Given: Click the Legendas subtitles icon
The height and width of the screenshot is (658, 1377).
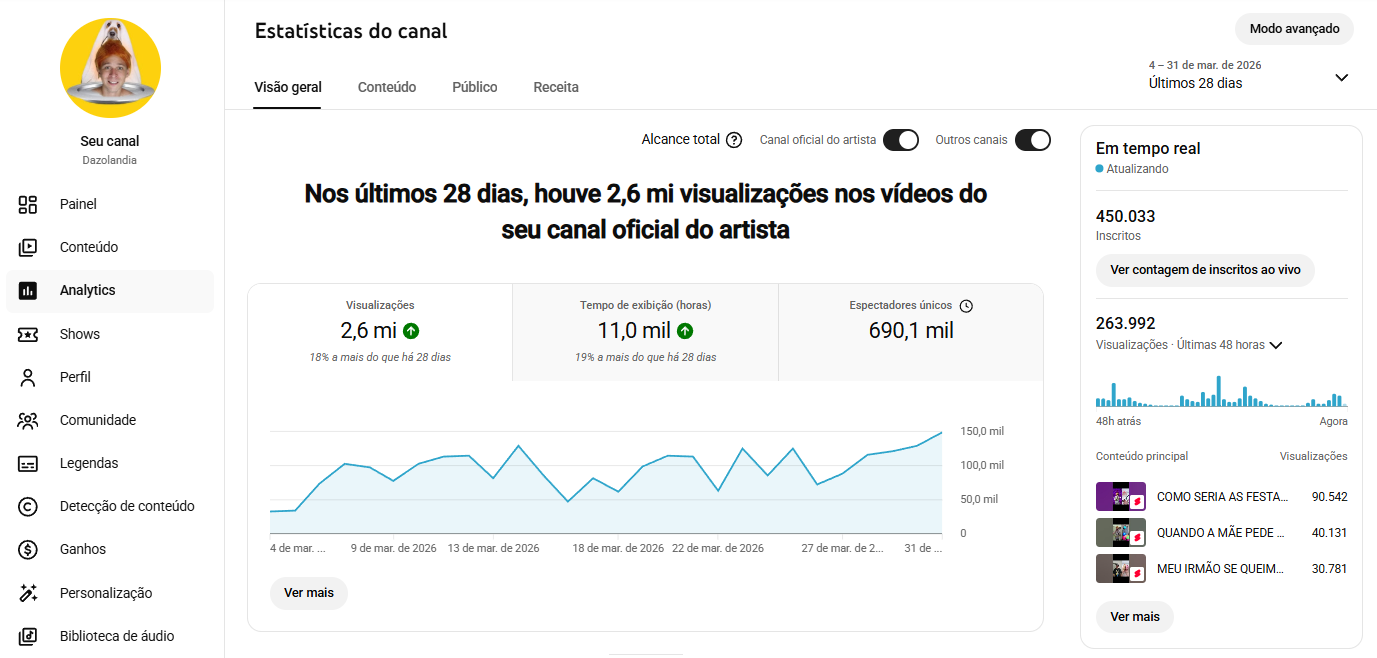Looking at the screenshot, I should tap(28, 463).
